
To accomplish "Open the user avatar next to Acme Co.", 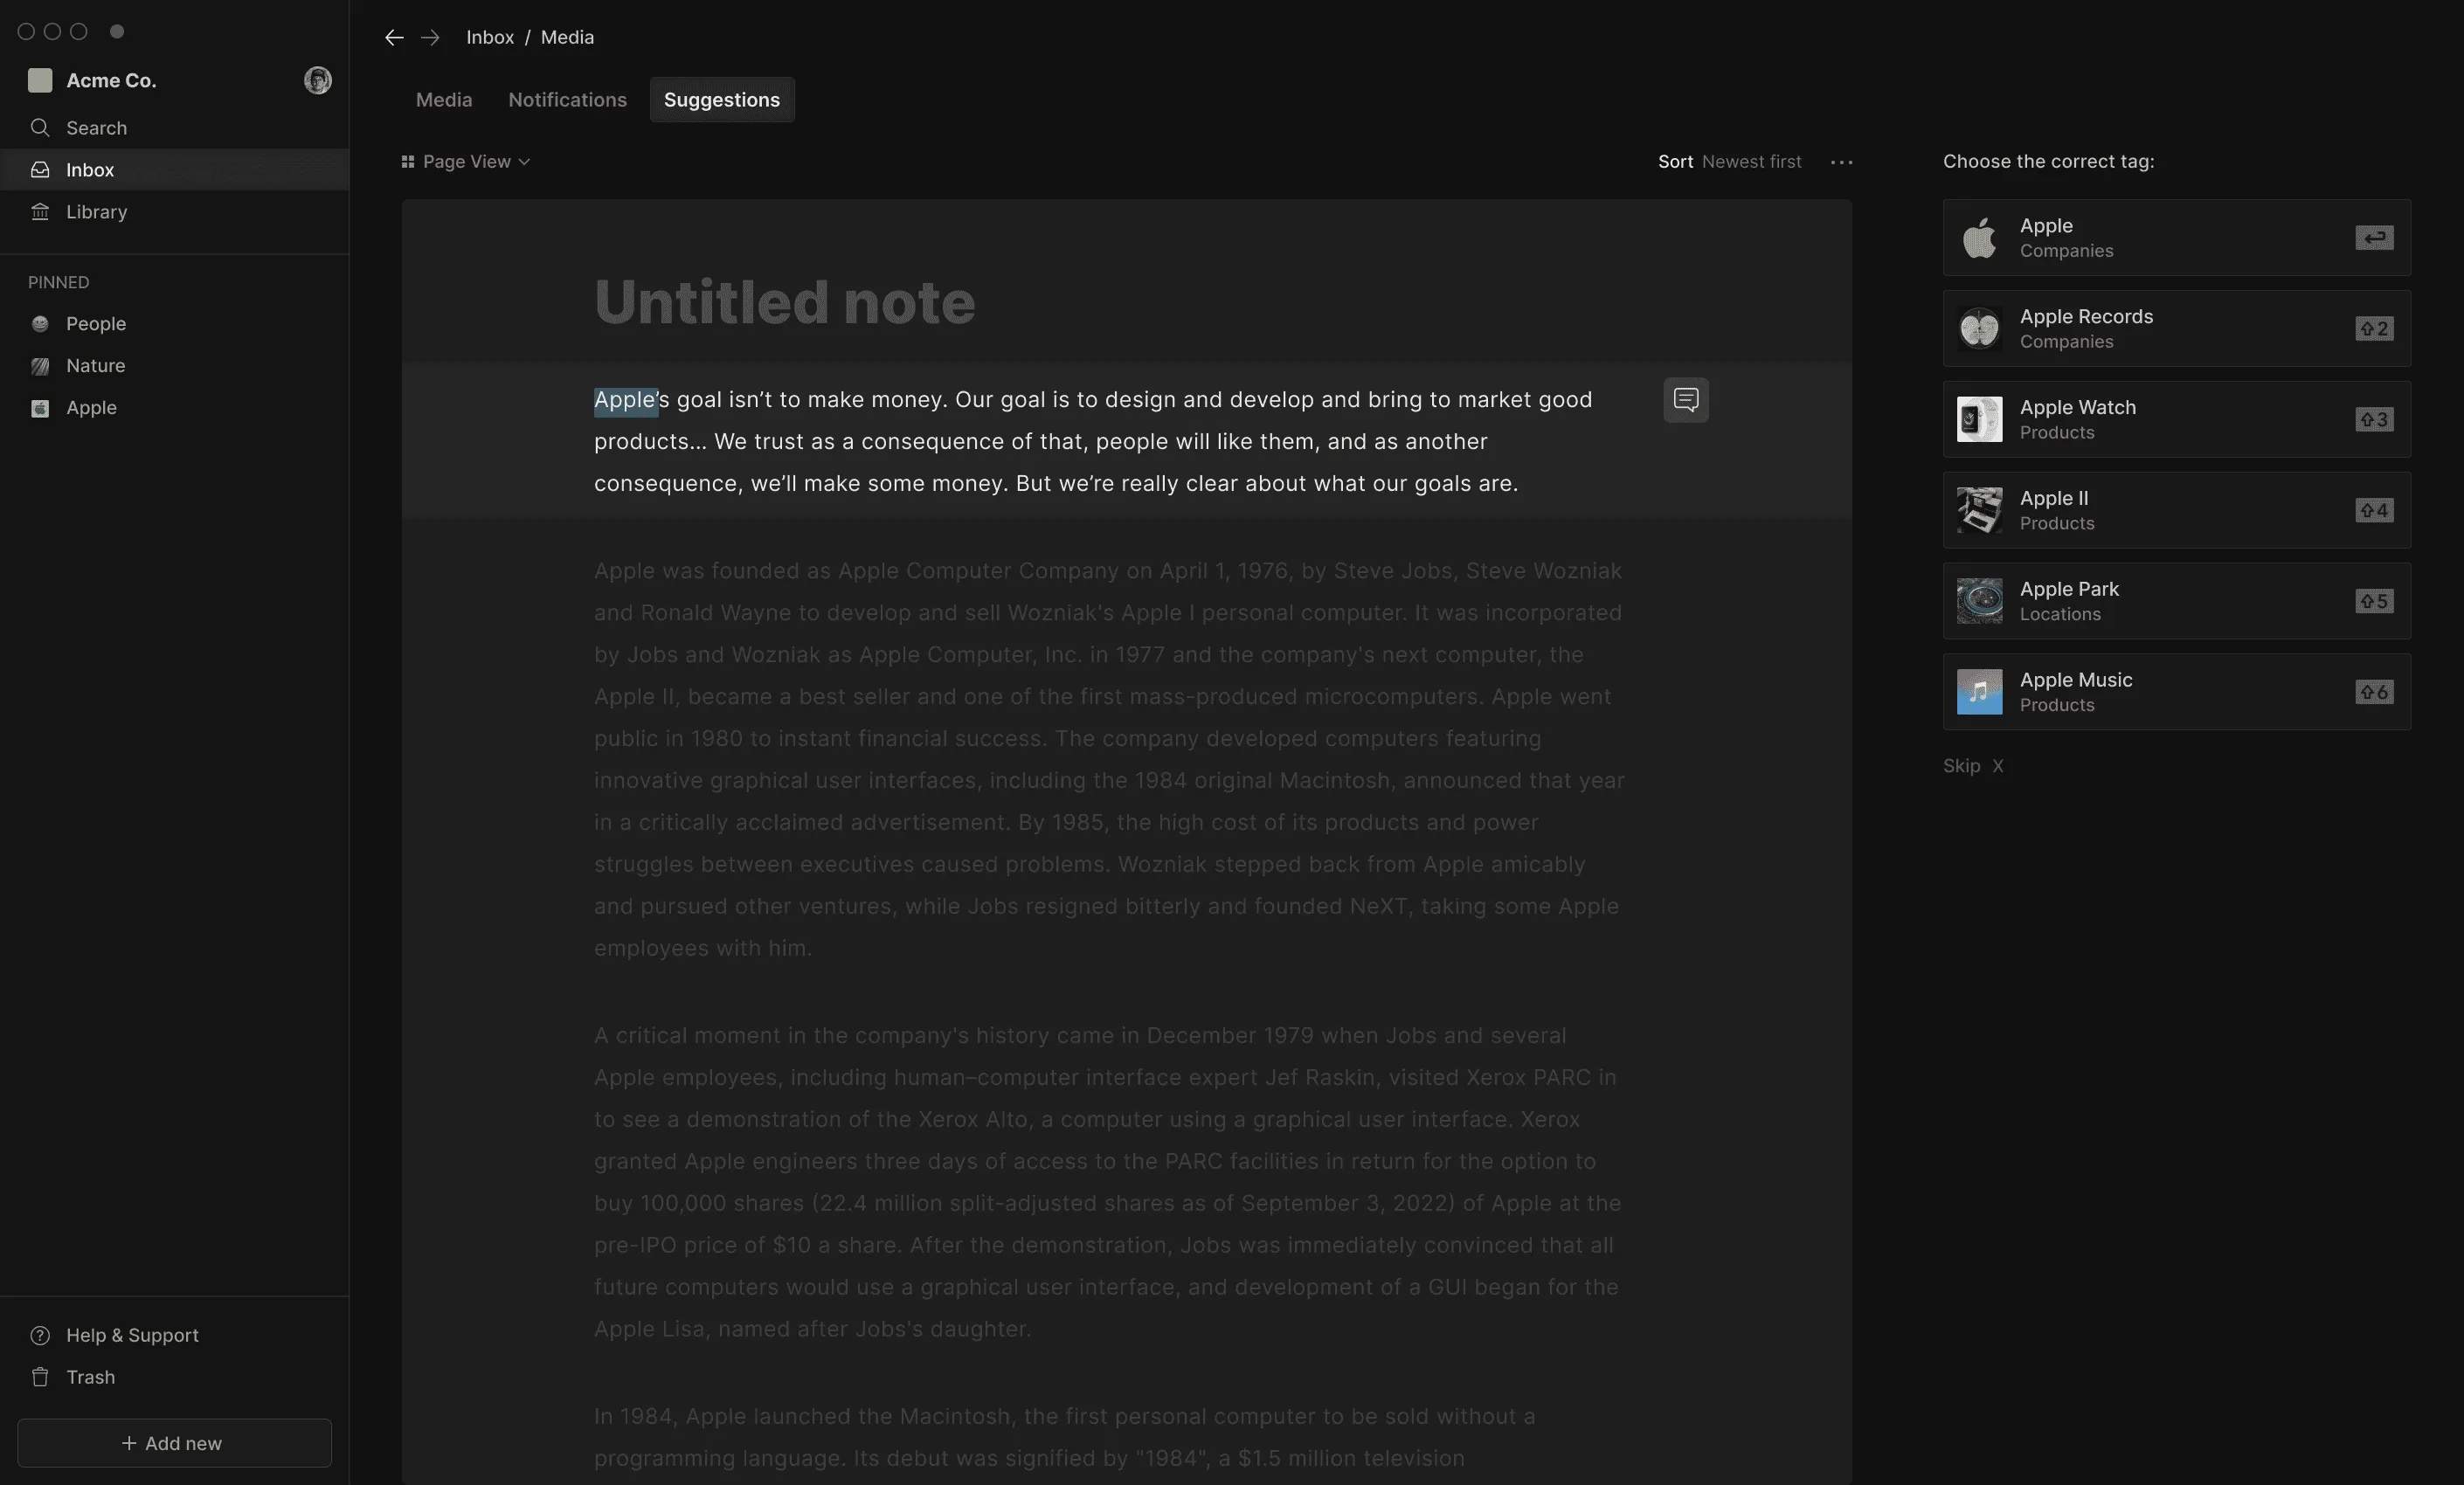I will (x=317, y=80).
